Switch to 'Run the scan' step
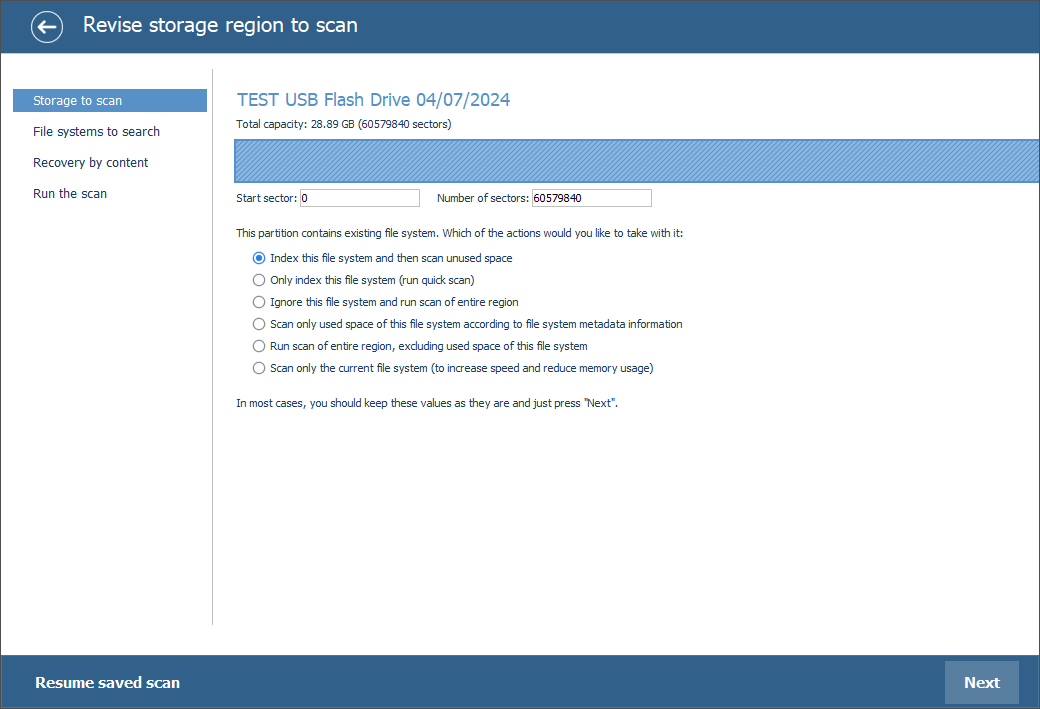 tap(70, 194)
